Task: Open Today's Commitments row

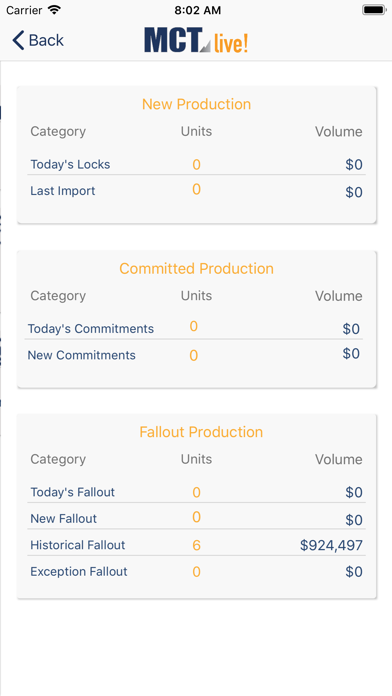Action: [194, 328]
